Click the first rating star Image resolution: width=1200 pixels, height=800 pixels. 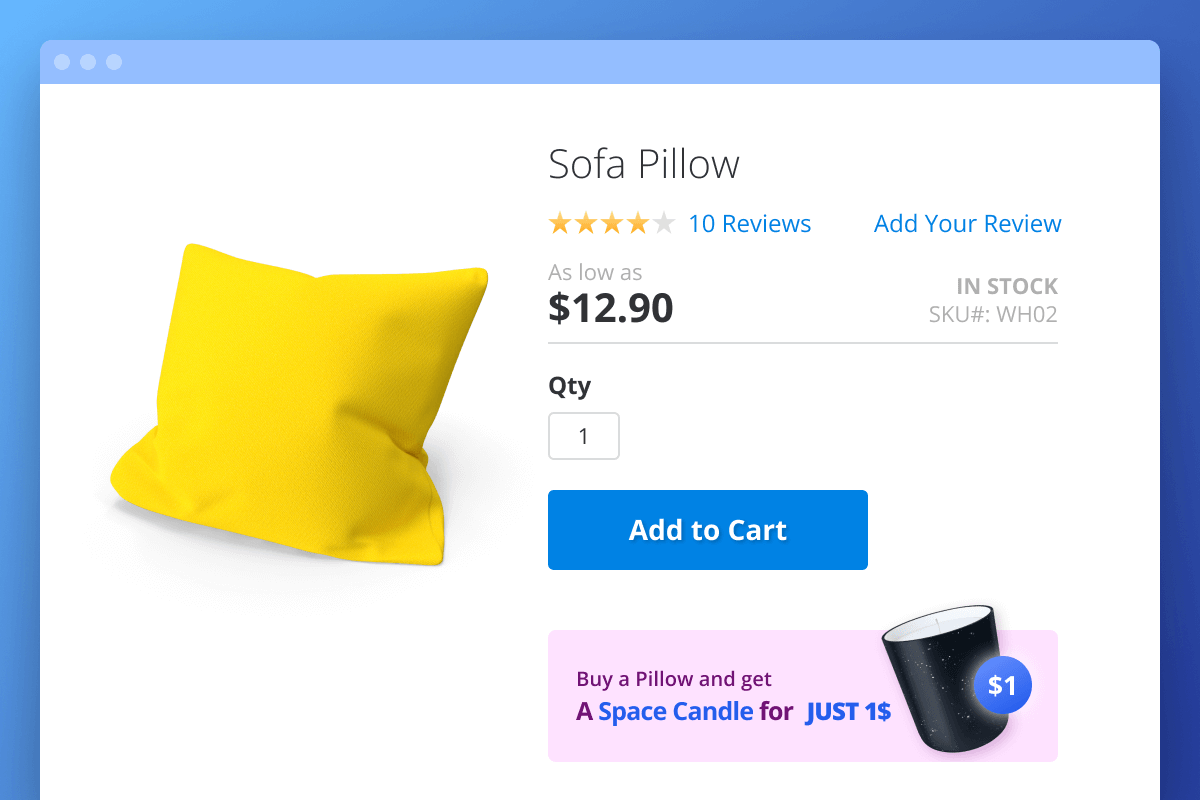pyautogui.click(x=560, y=224)
